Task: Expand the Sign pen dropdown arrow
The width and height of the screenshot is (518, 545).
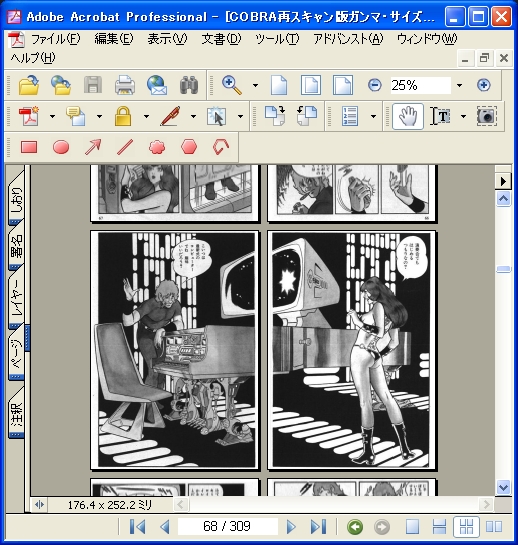Action: point(193,116)
